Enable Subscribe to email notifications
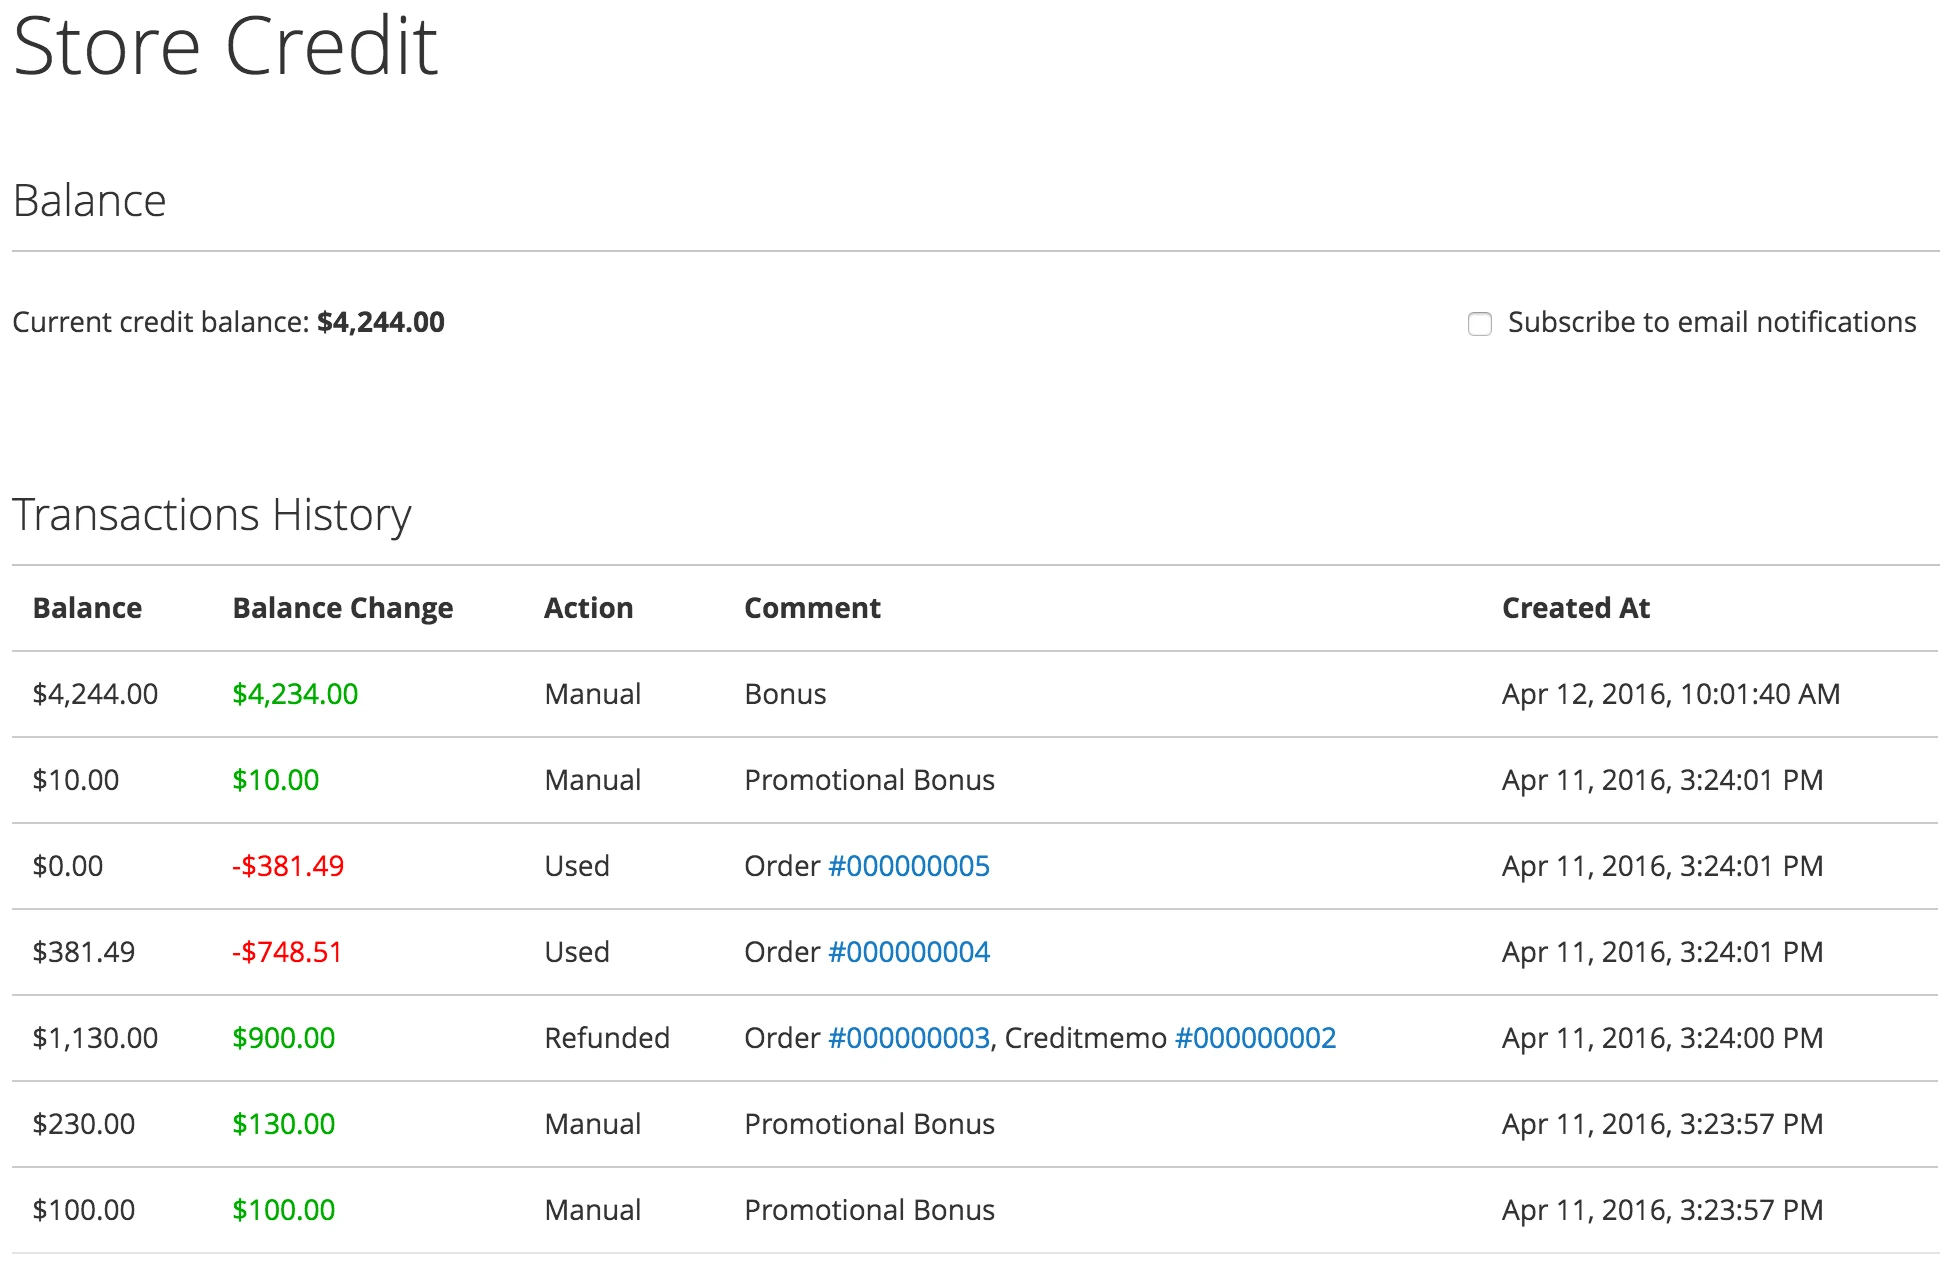The height and width of the screenshot is (1278, 1960). click(1480, 324)
